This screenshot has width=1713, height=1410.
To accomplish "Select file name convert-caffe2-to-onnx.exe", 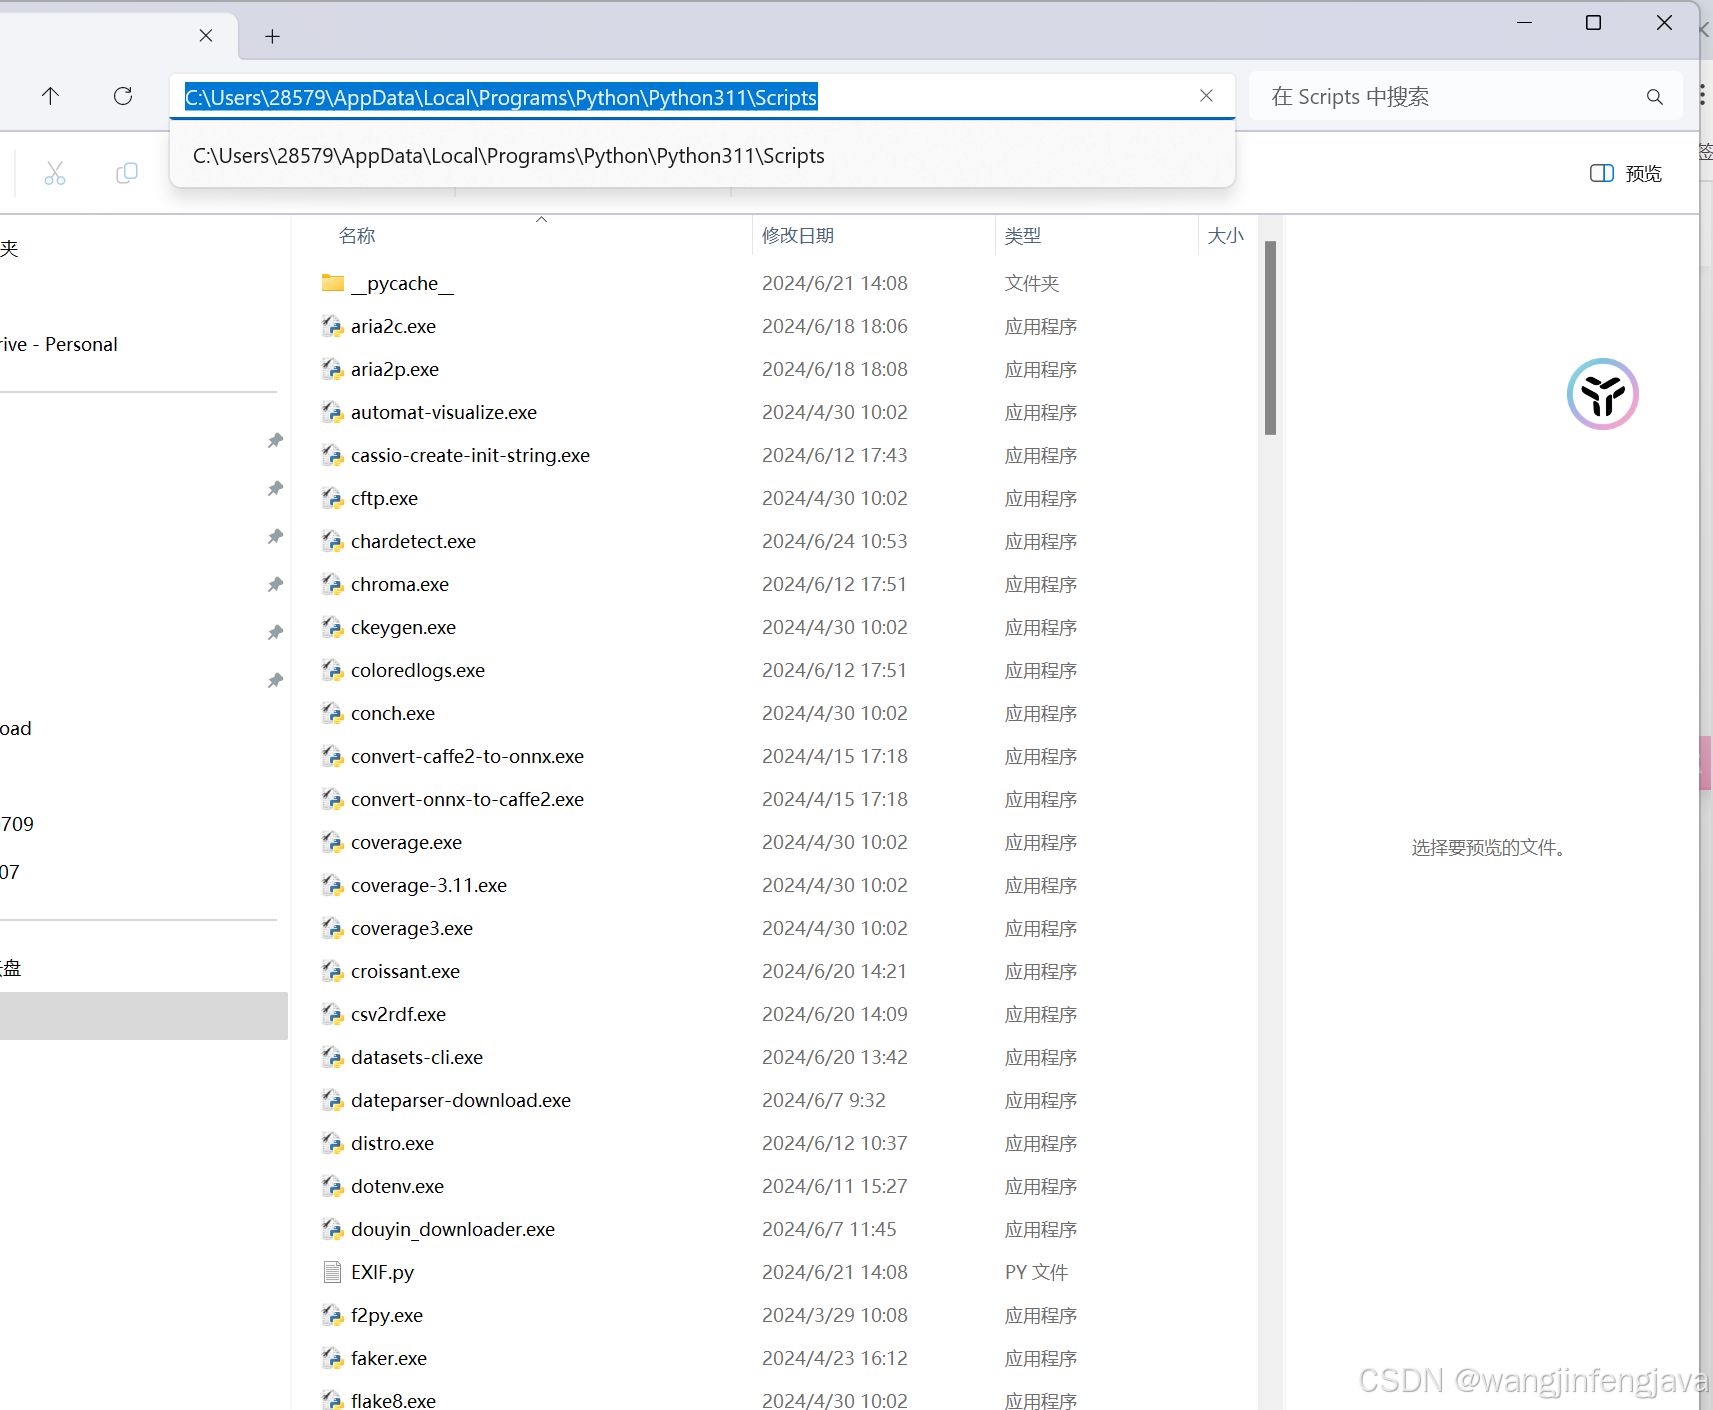I will pyautogui.click(x=467, y=756).
